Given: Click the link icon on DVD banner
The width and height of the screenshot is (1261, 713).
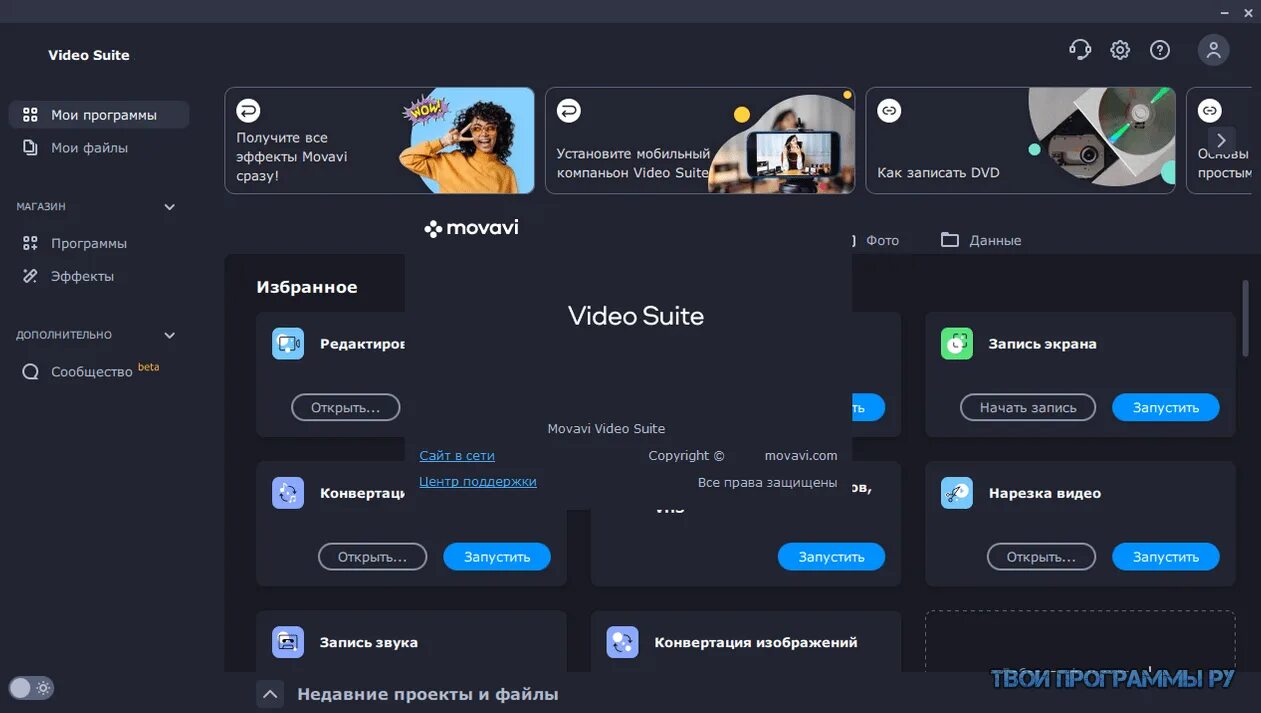Looking at the screenshot, I should pyautogui.click(x=889, y=110).
